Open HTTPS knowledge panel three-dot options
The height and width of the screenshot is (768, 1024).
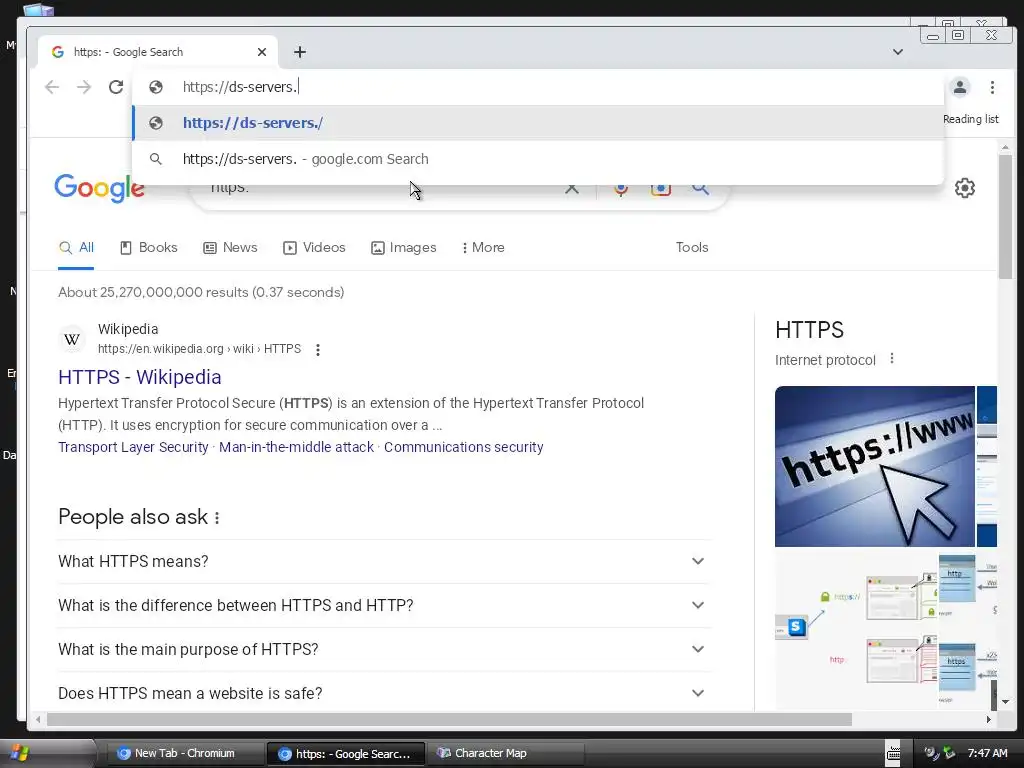click(x=891, y=359)
